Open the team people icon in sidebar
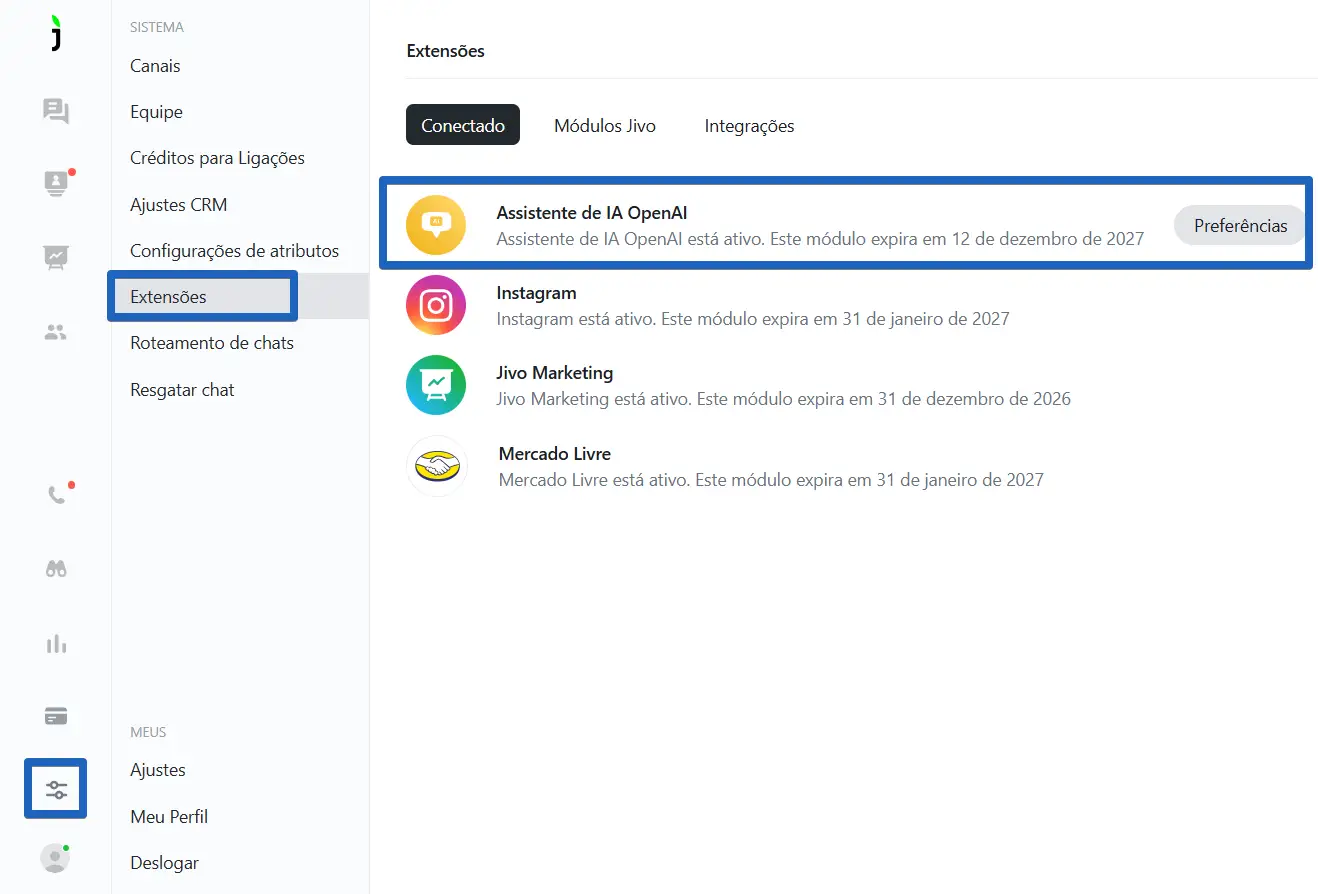This screenshot has width=1318, height=894. [x=56, y=332]
